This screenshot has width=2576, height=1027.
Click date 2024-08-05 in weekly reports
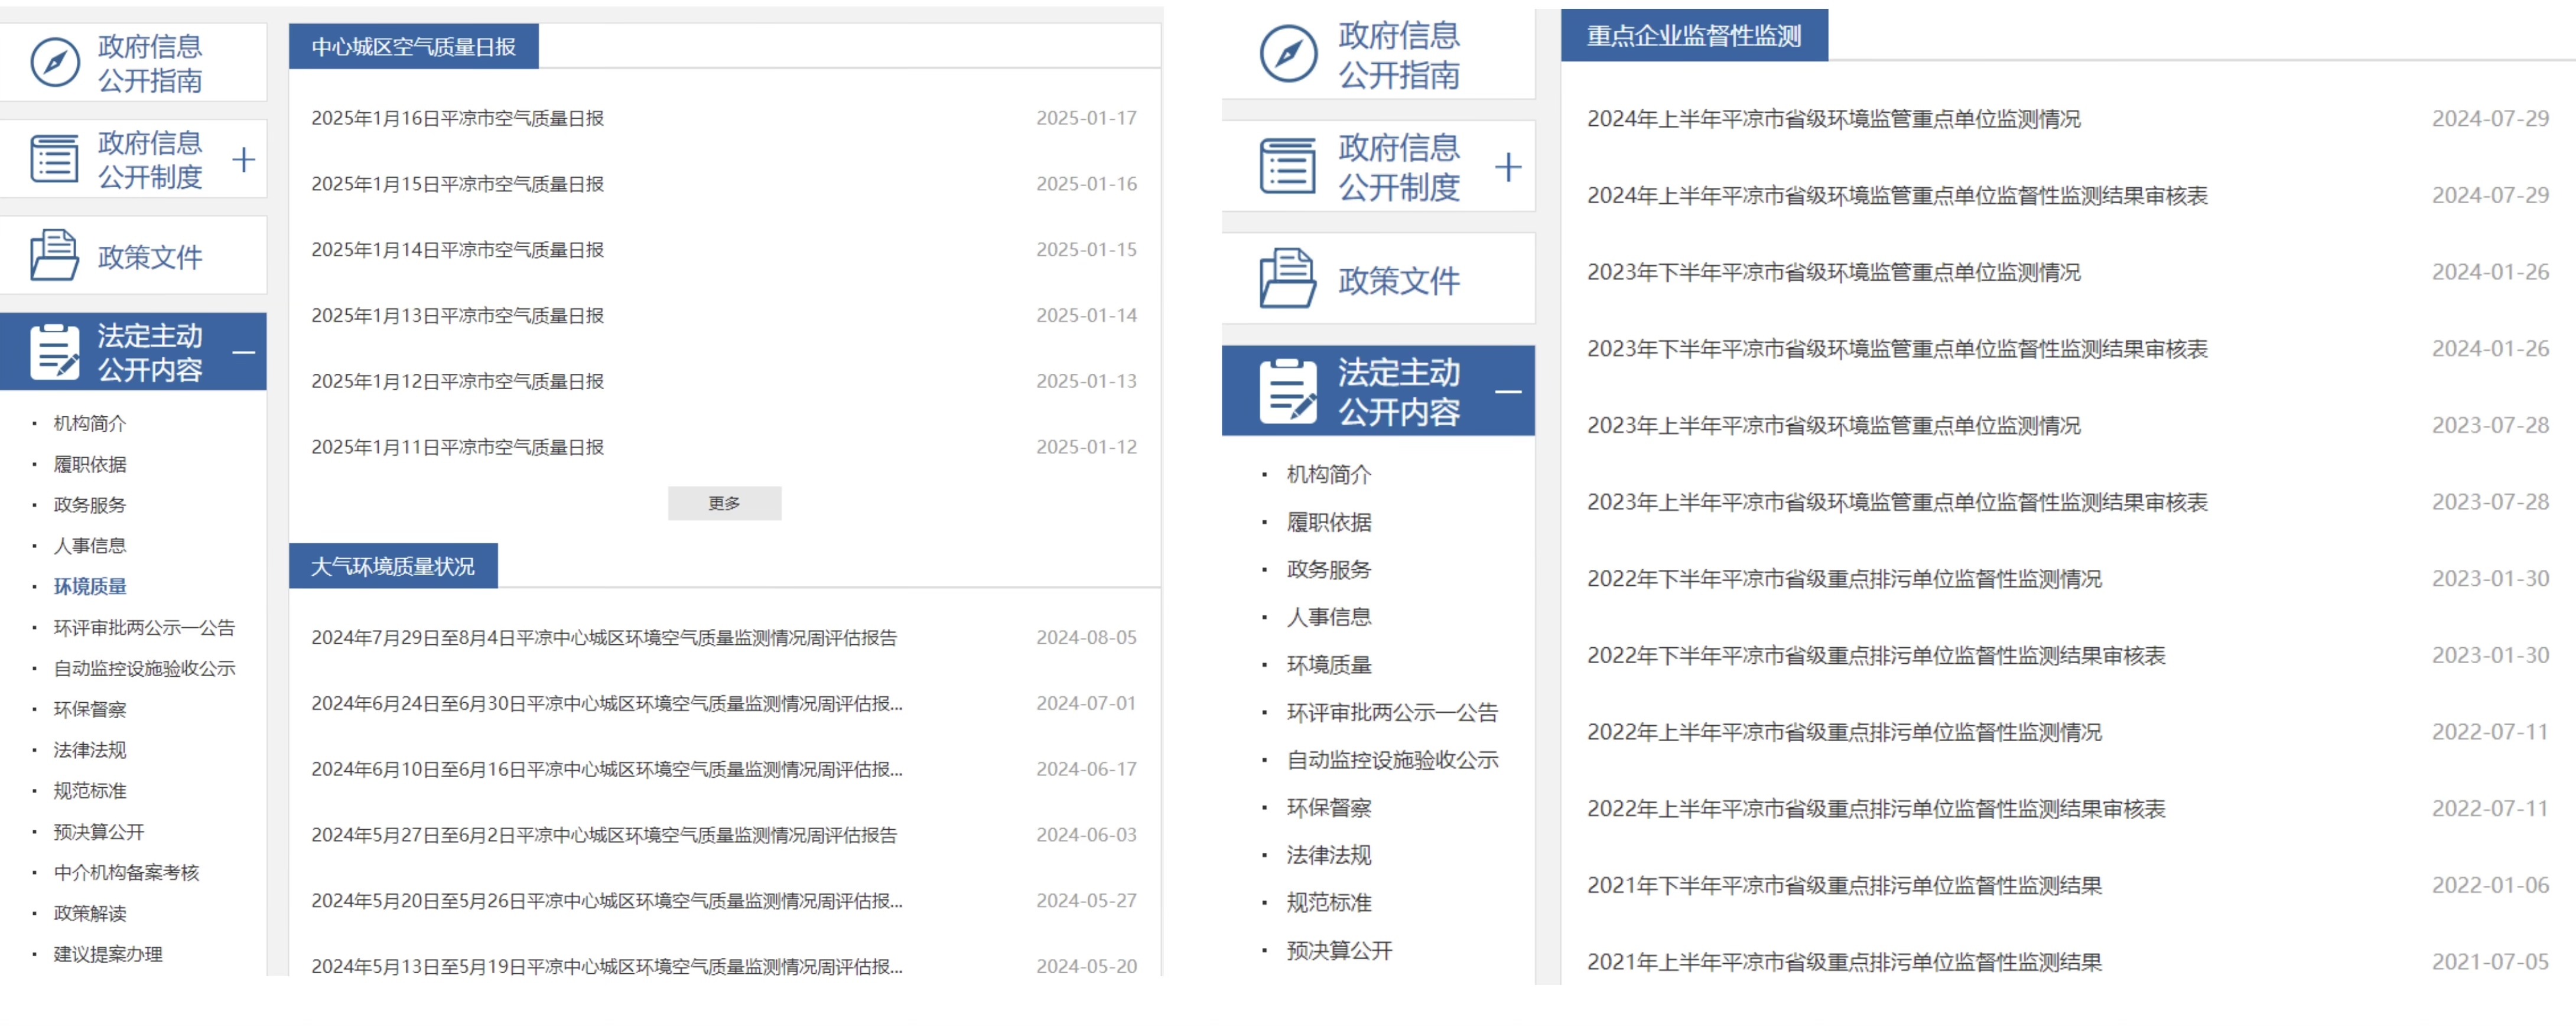[1086, 638]
